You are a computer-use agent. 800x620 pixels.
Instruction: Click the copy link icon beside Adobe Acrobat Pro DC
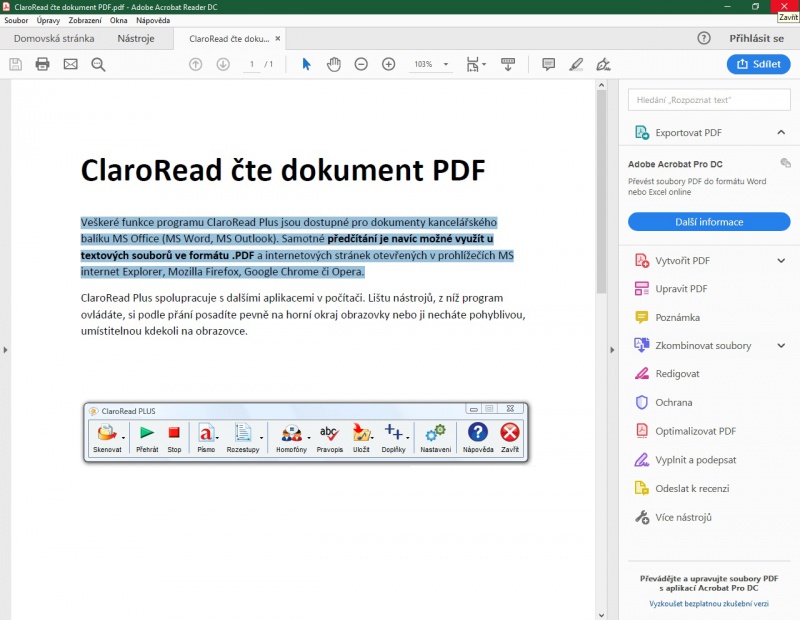786,163
